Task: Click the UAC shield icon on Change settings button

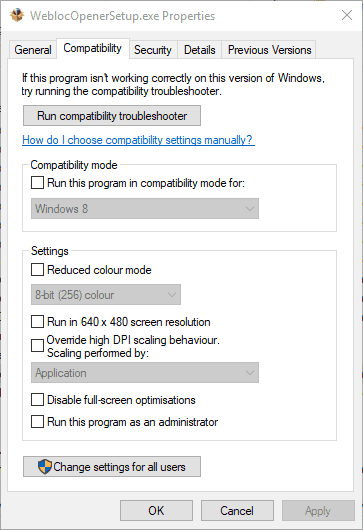Action: (x=45, y=467)
